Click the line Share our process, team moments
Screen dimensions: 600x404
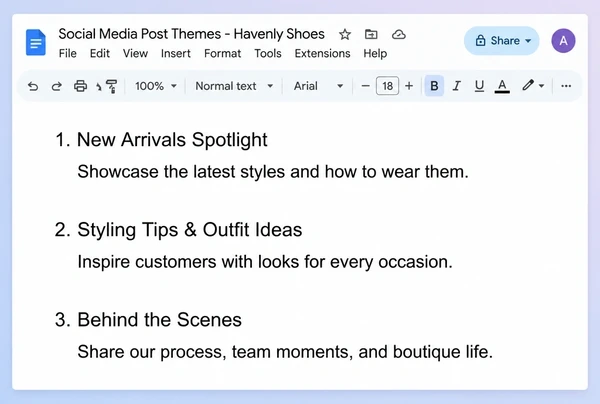285,352
